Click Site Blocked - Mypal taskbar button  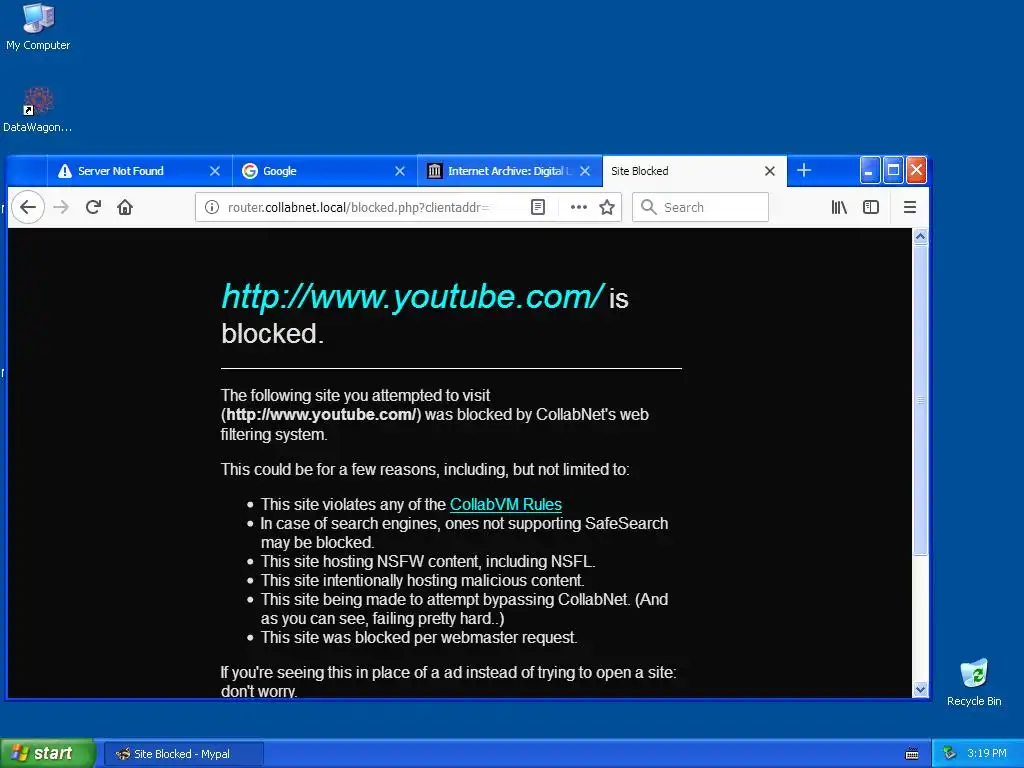click(x=184, y=754)
